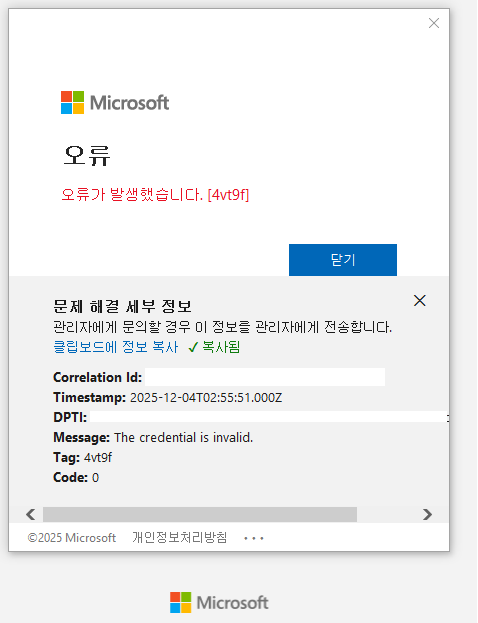
Task: Close the error dialog with the top X
Action: point(434,23)
